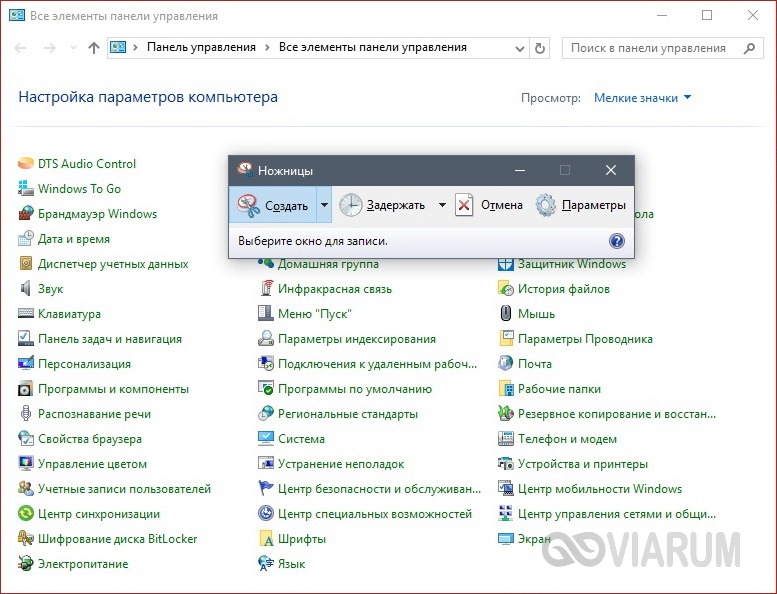Open Центр синхронизации green icon

26,514
